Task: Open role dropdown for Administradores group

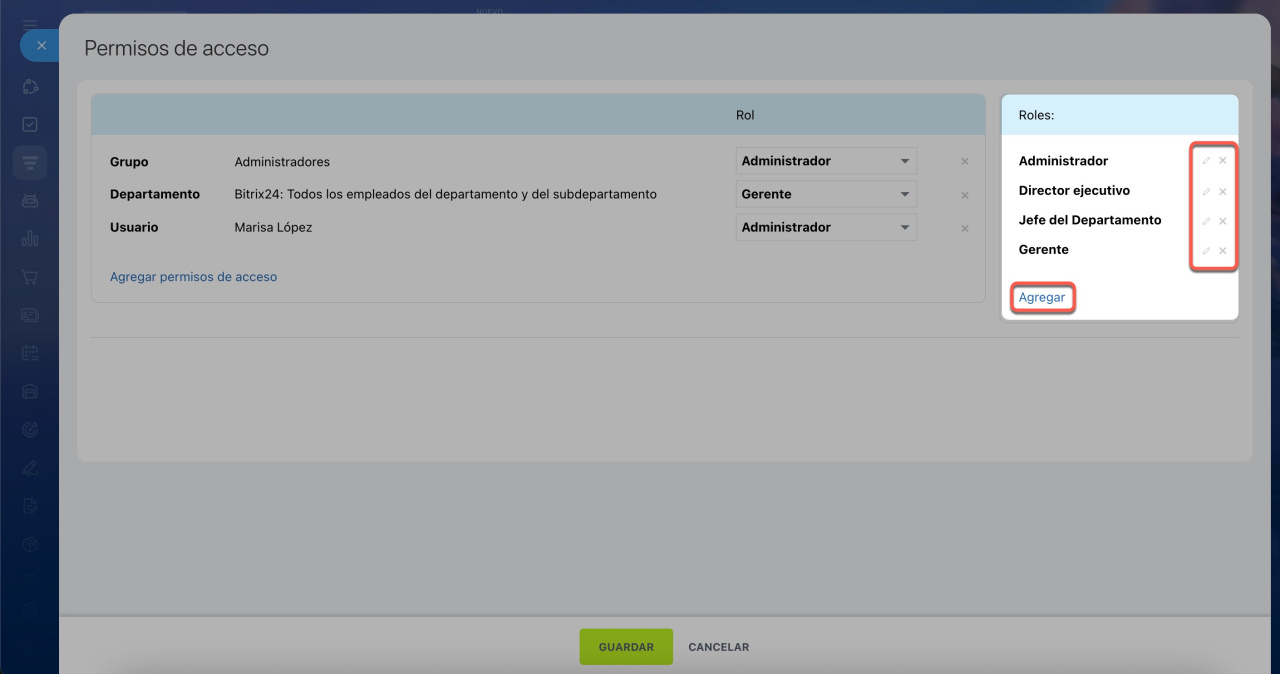Action: tap(826, 161)
